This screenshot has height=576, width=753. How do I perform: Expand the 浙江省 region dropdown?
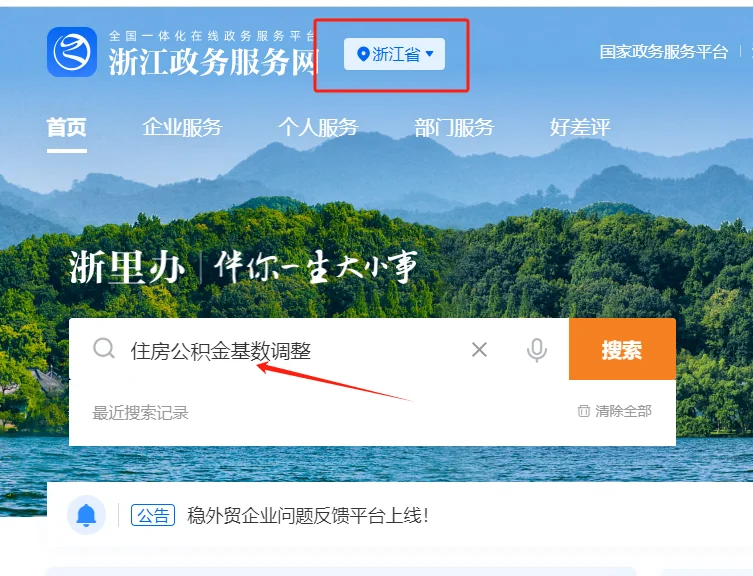click(x=394, y=54)
